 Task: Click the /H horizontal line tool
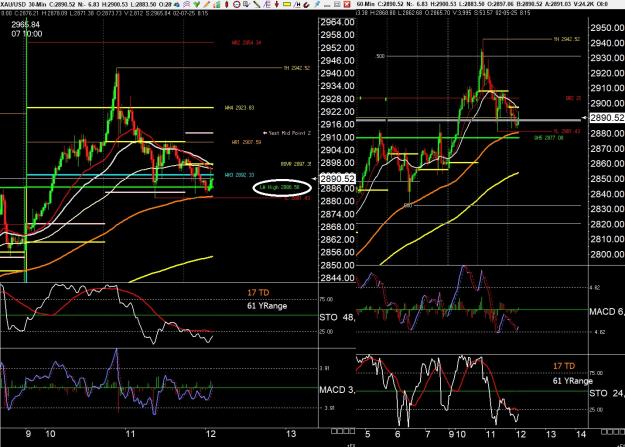point(297,4)
